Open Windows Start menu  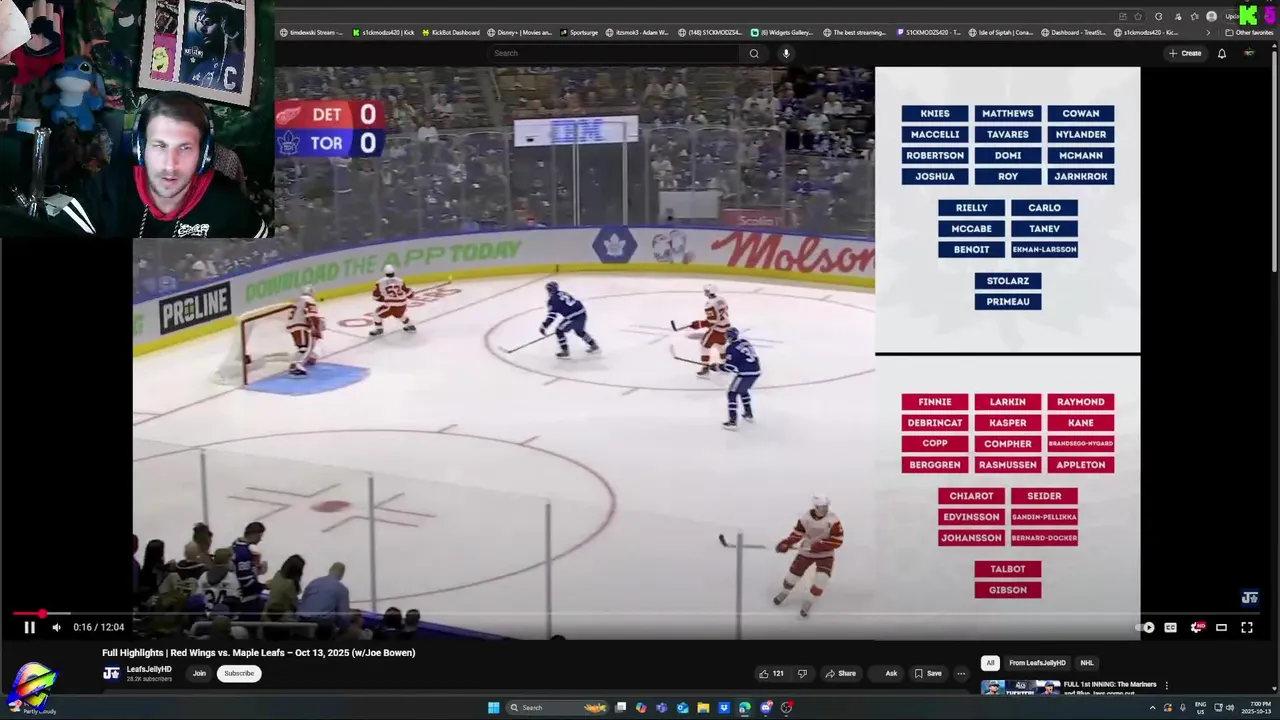click(493, 707)
